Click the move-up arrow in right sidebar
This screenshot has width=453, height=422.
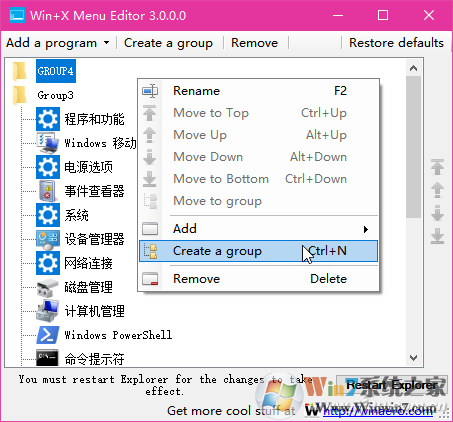click(x=437, y=190)
